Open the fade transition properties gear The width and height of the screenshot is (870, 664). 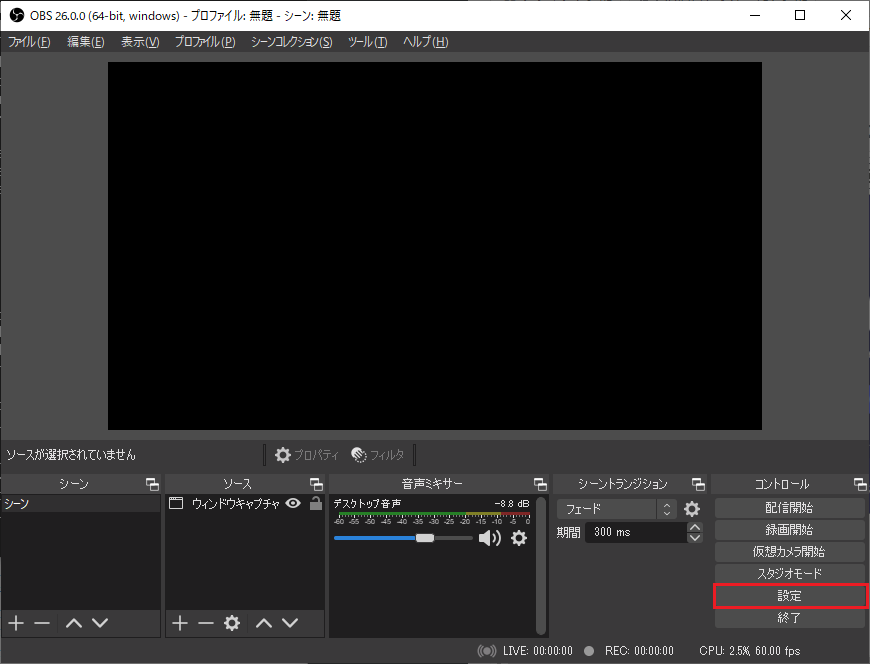point(692,509)
